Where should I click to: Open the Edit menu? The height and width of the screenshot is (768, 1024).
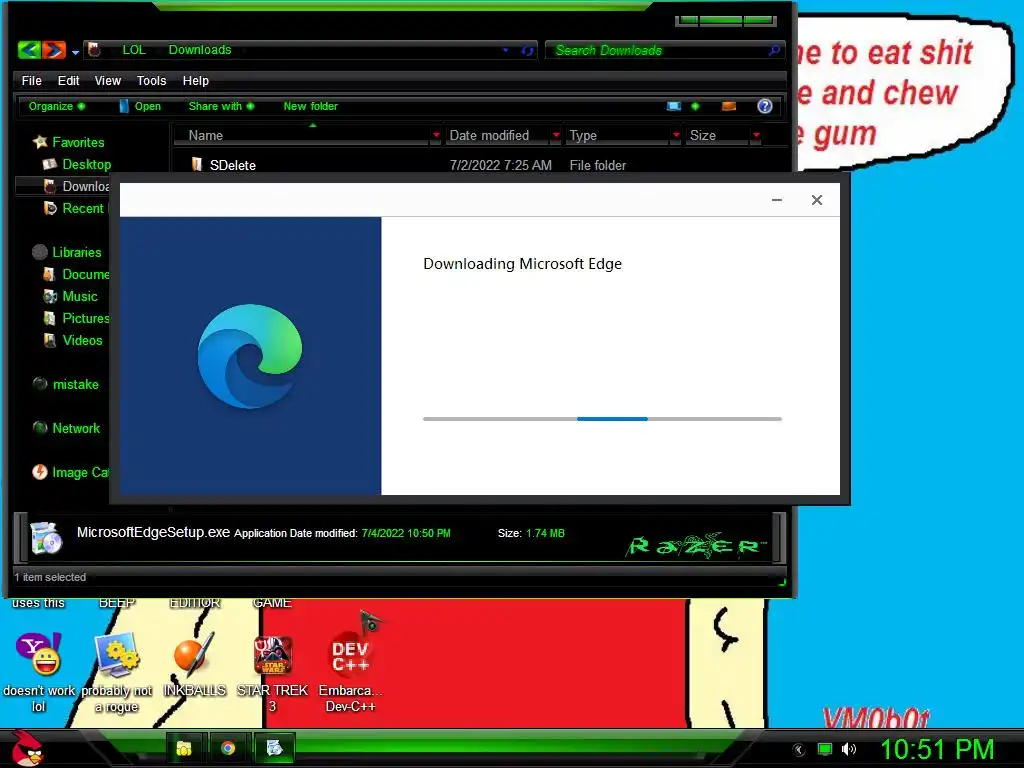coord(68,80)
